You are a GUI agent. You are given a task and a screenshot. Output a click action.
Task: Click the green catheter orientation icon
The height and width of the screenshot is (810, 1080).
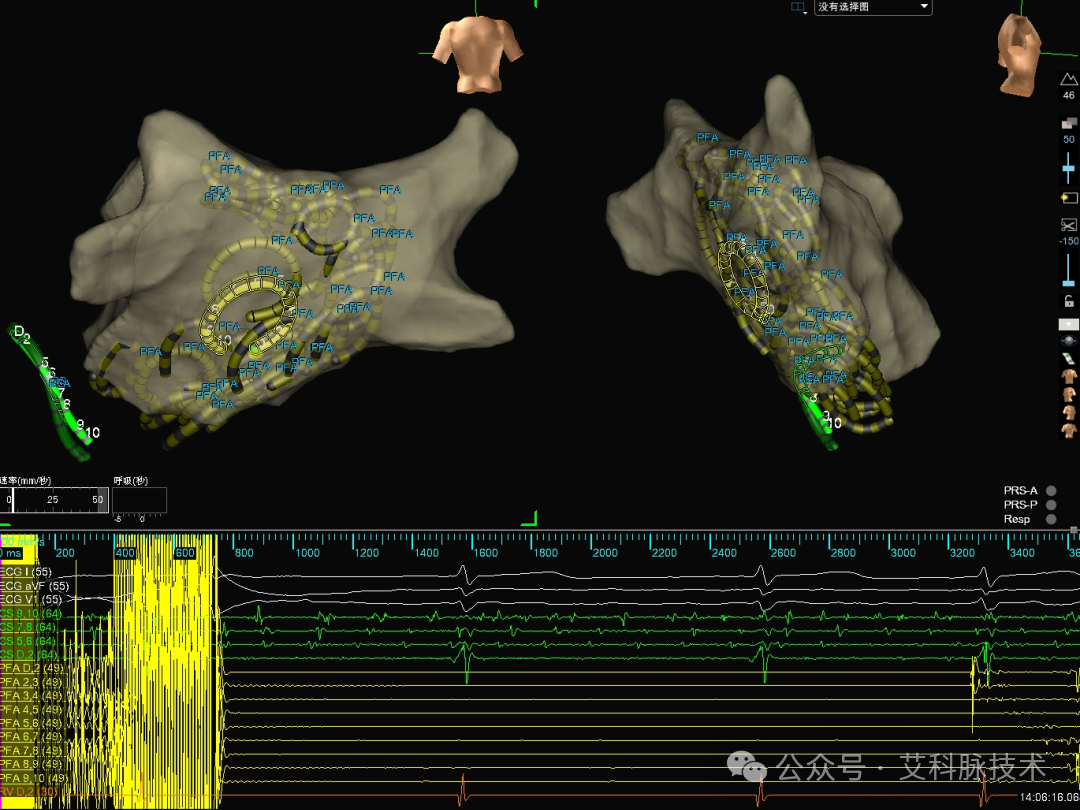pos(1068,358)
